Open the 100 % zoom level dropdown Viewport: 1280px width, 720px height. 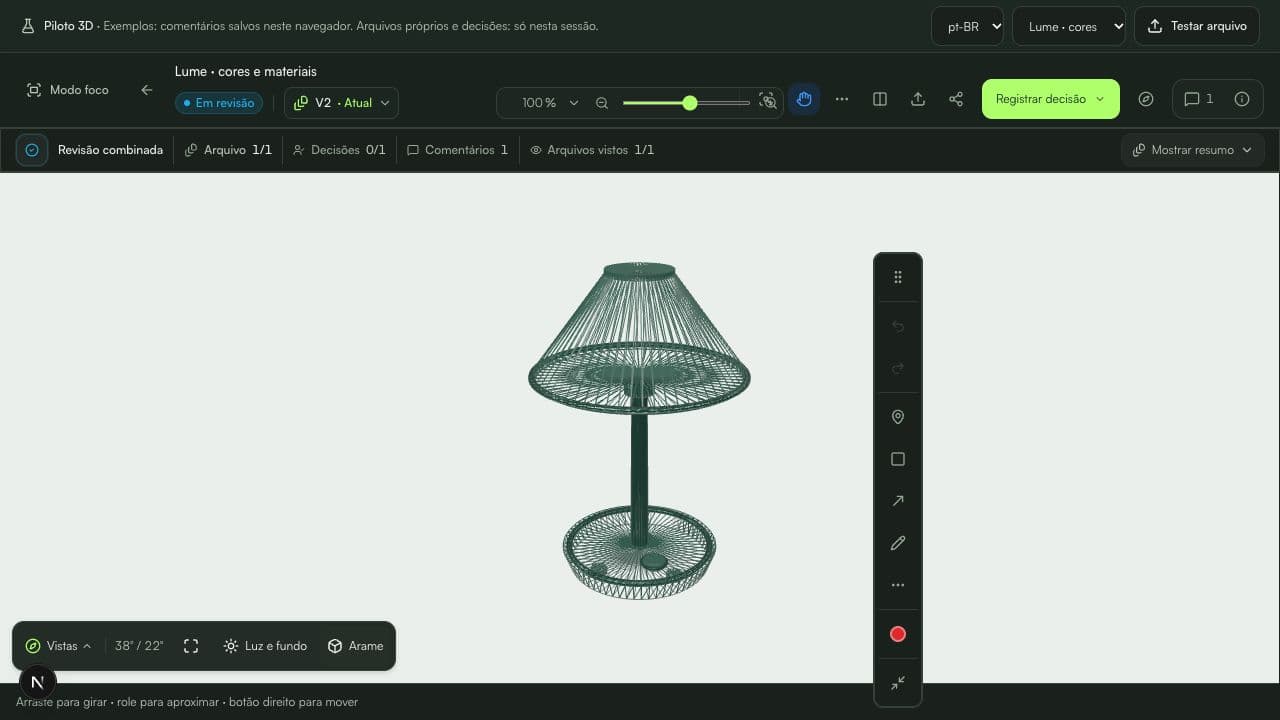[549, 102]
